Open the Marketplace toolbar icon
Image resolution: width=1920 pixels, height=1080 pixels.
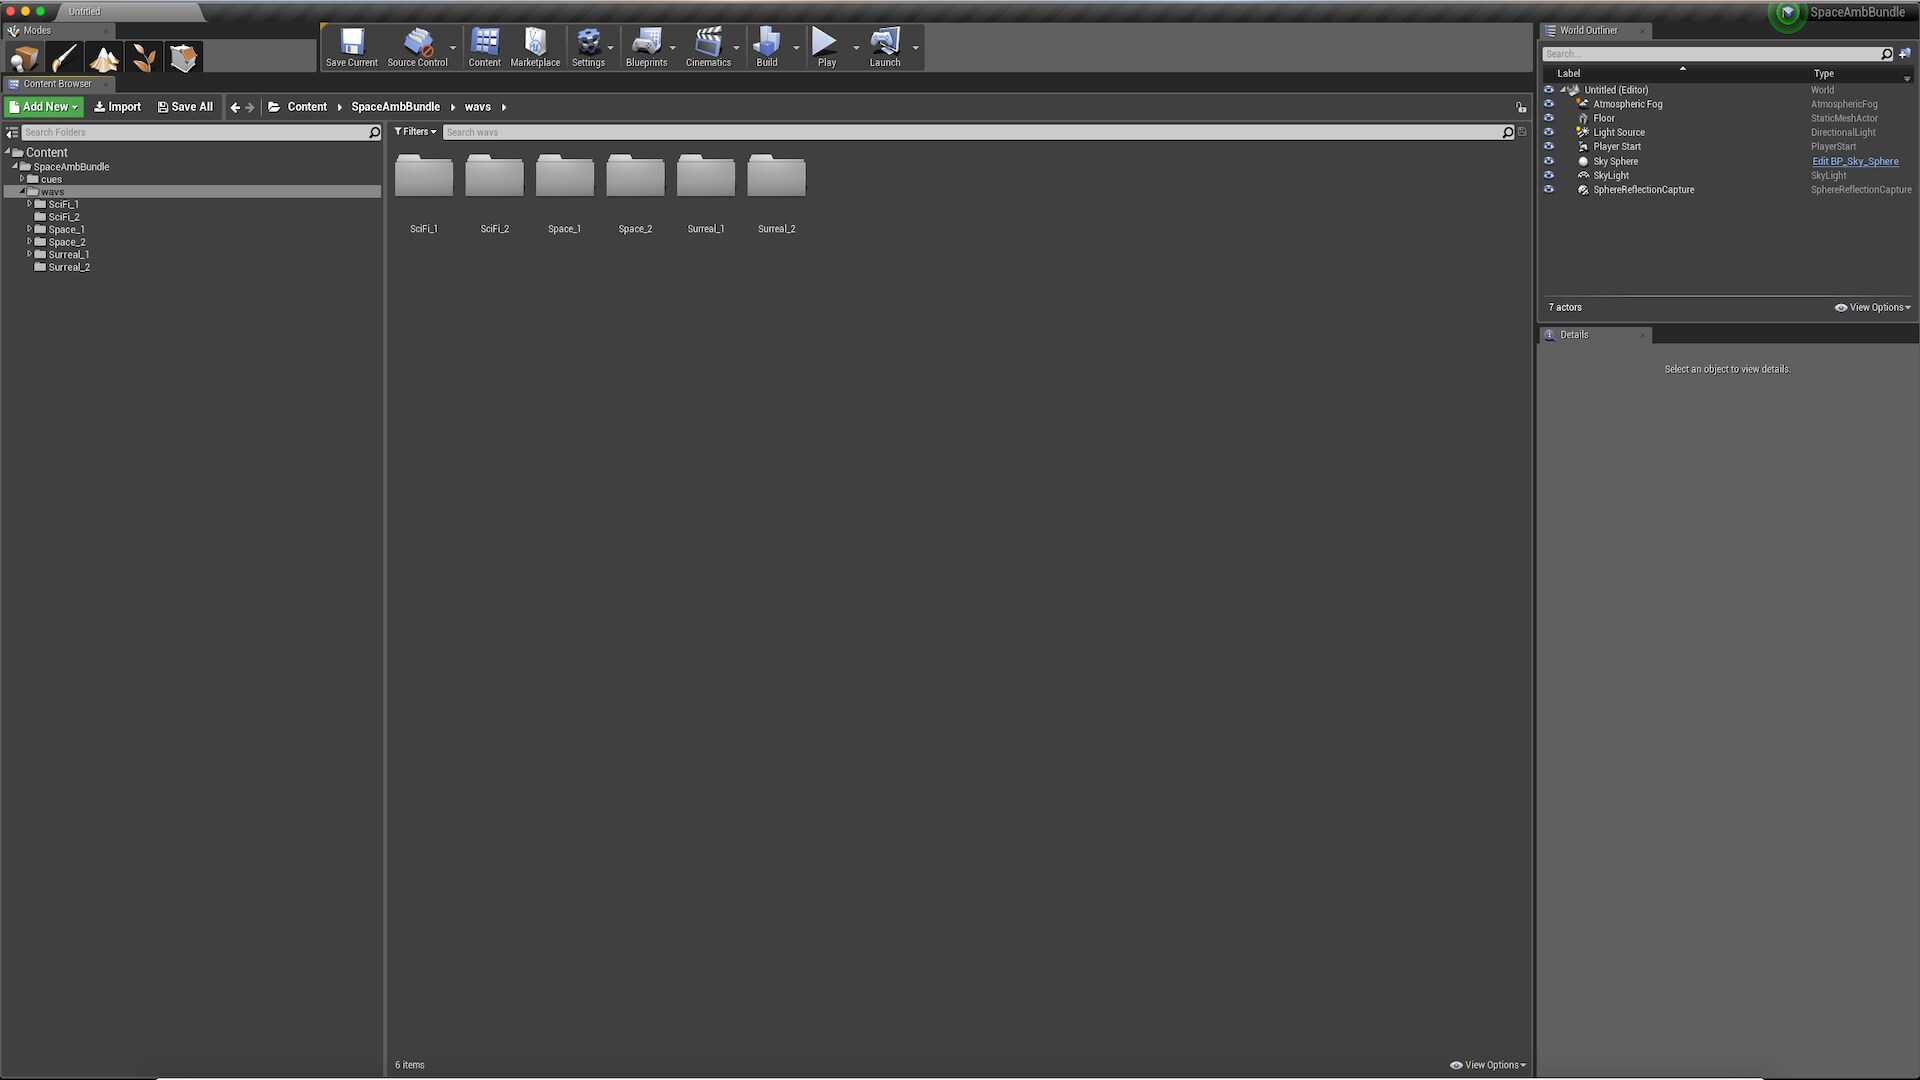tap(535, 46)
